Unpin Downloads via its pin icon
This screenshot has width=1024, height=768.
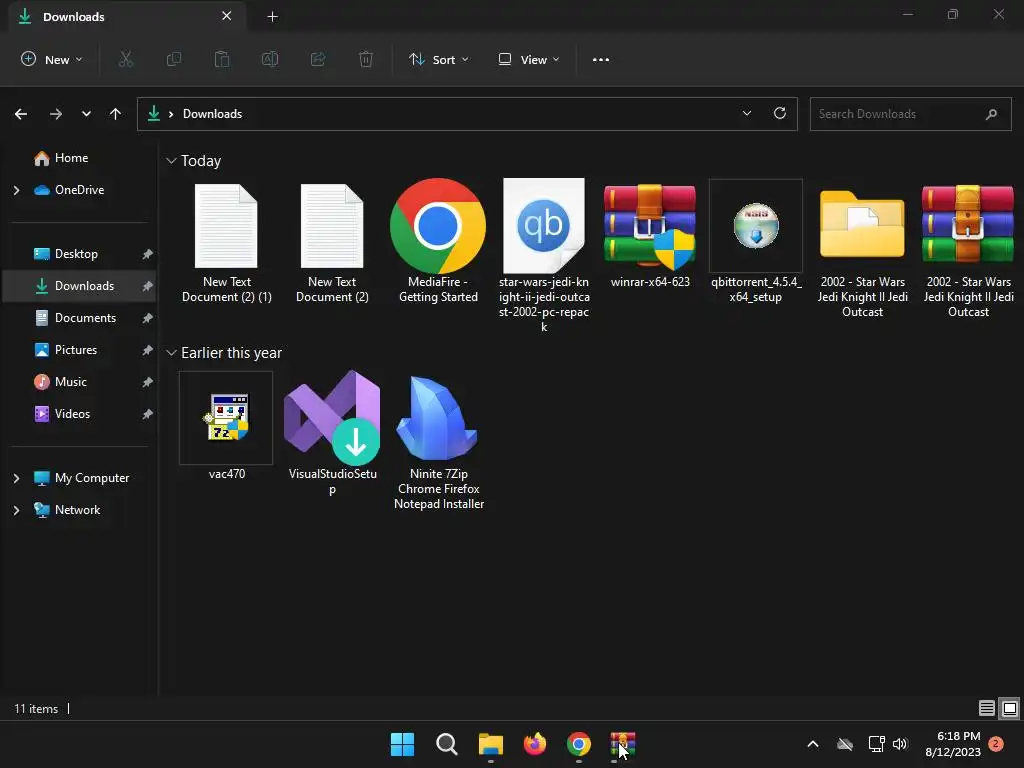(148, 286)
